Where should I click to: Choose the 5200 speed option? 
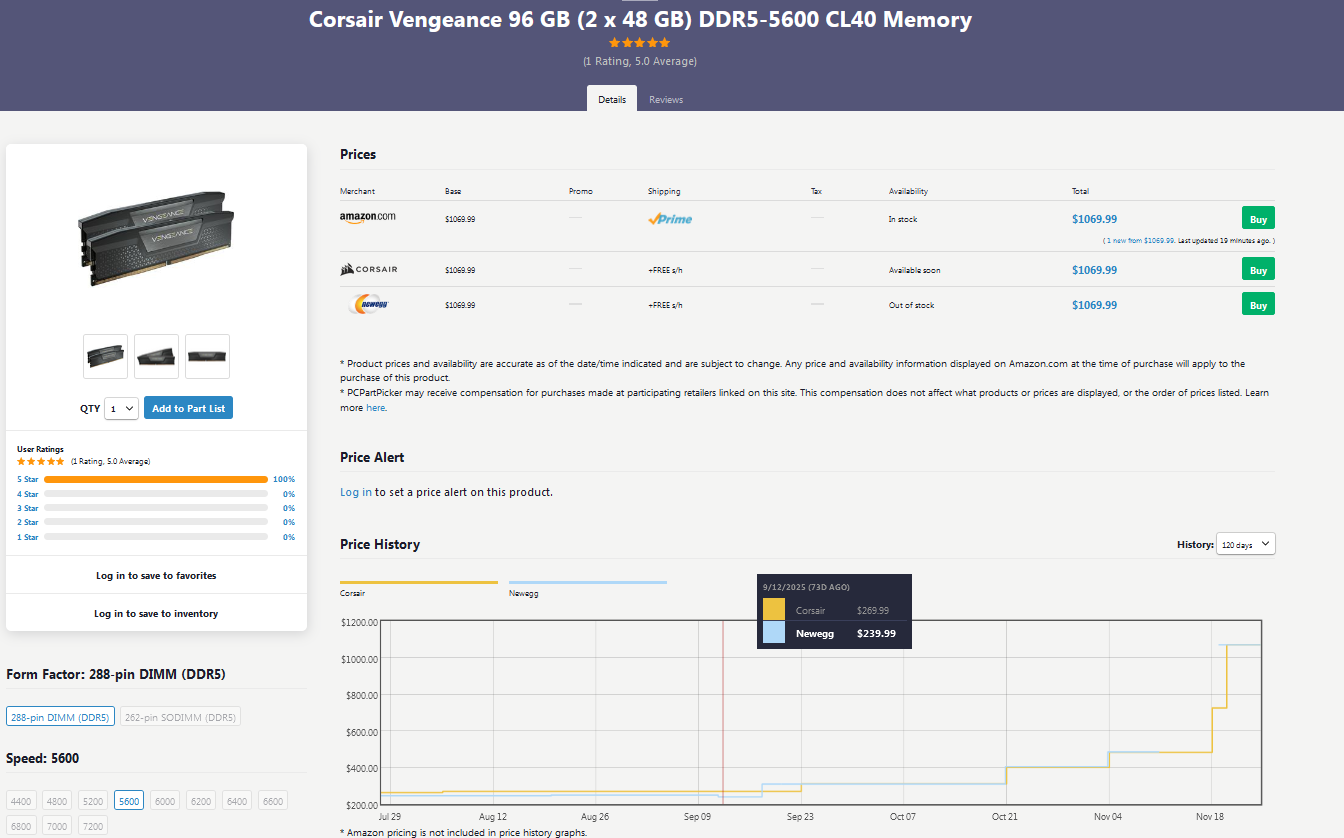pyautogui.click(x=93, y=801)
